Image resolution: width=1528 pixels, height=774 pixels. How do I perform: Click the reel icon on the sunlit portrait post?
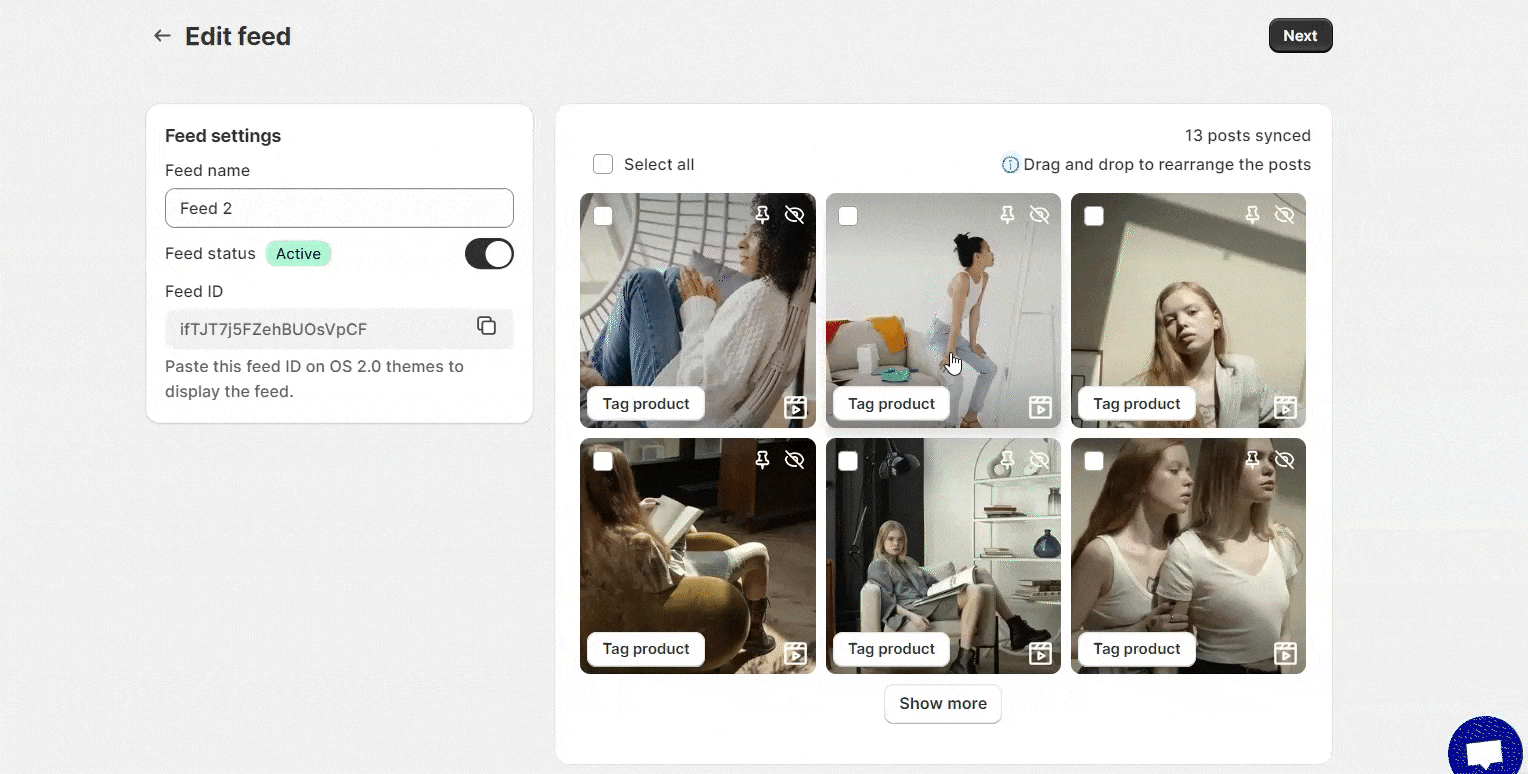[1285, 407]
